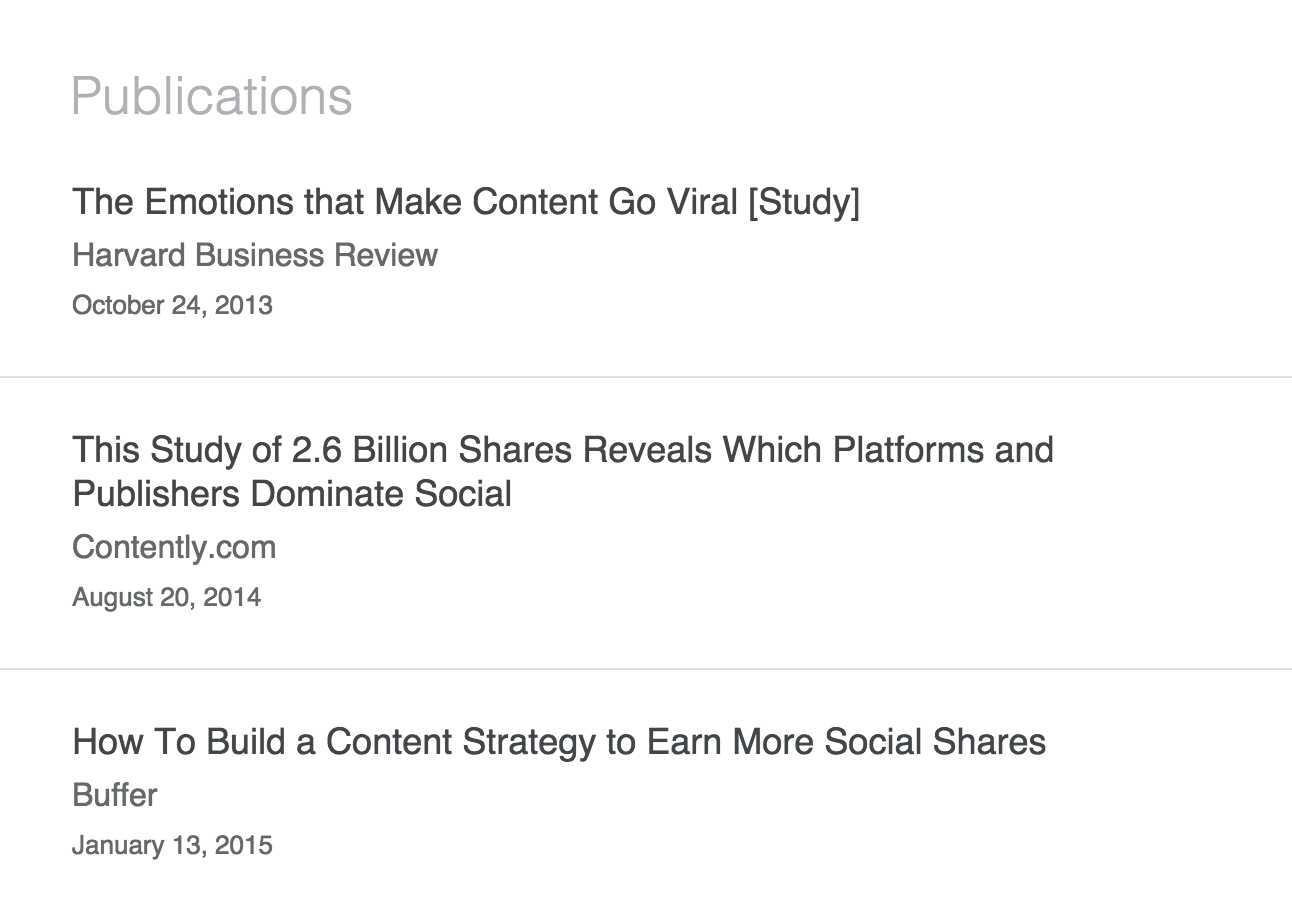Click the Publications section heading
Image resolution: width=1292 pixels, height=916 pixels.
pyautogui.click(x=212, y=97)
